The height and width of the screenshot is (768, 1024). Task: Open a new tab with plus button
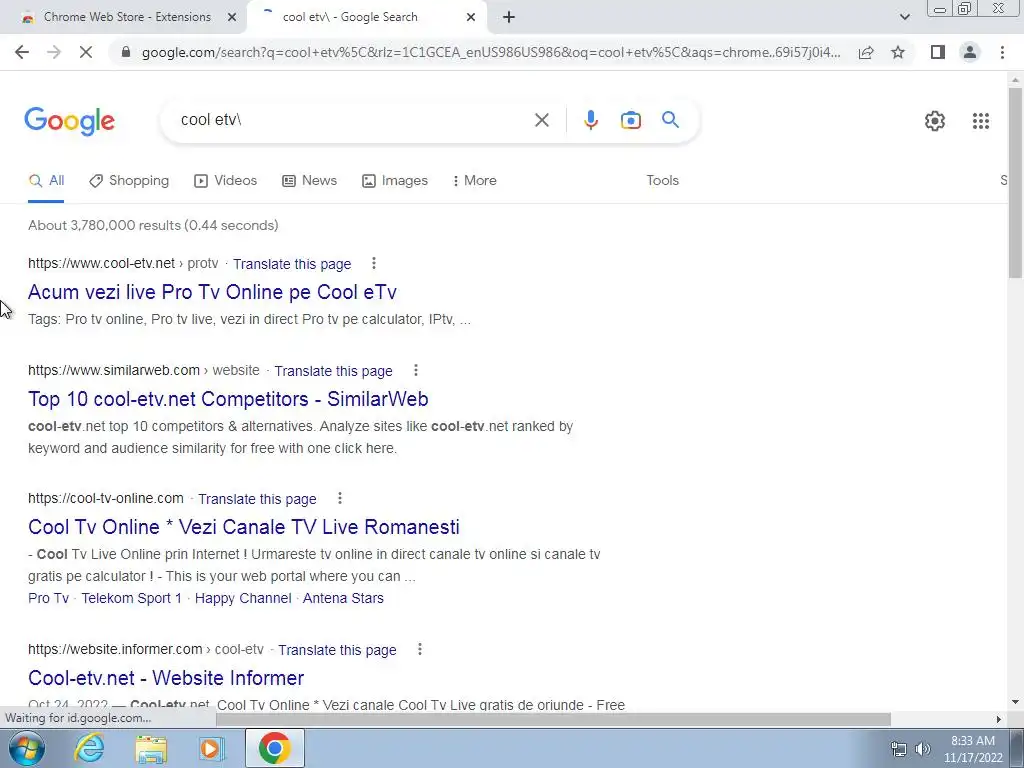pos(509,18)
